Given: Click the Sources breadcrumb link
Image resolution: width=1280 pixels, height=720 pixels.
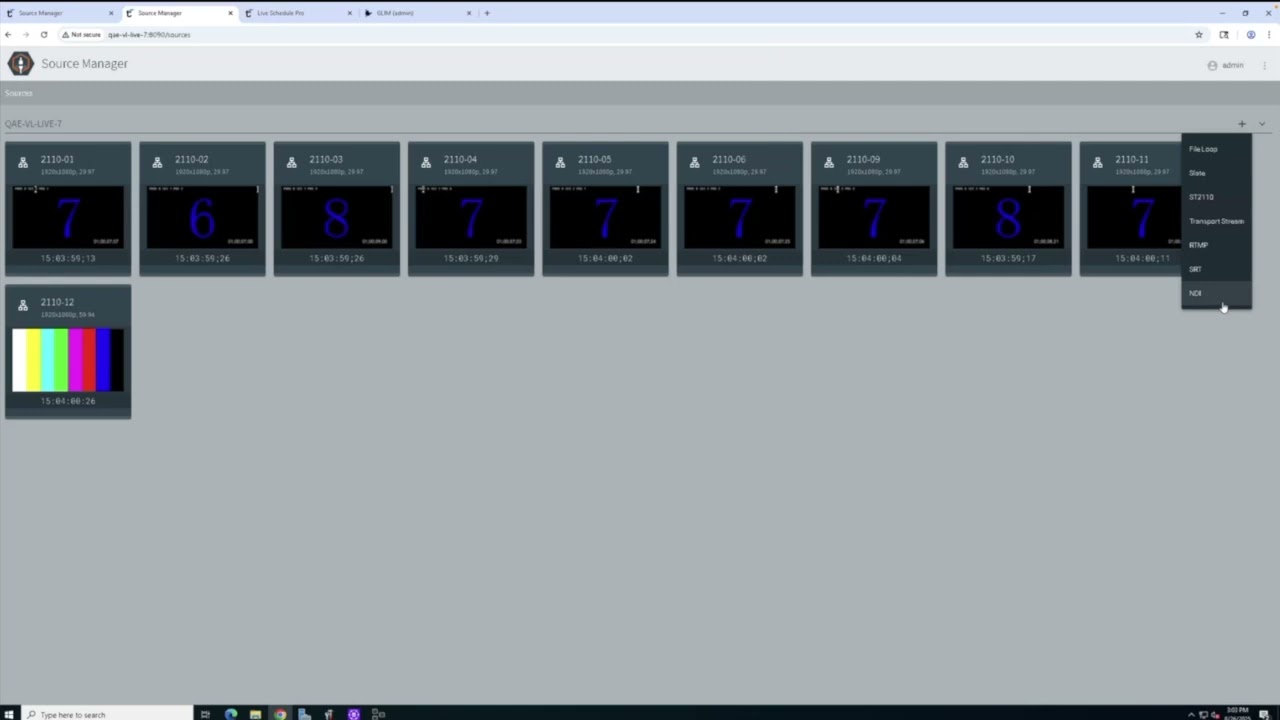Looking at the screenshot, I should (19, 93).
